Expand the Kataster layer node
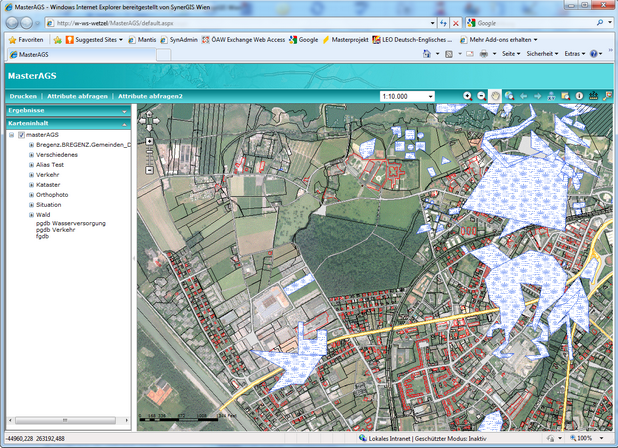The width and height of the screenshot is (618, 448). 31,185
